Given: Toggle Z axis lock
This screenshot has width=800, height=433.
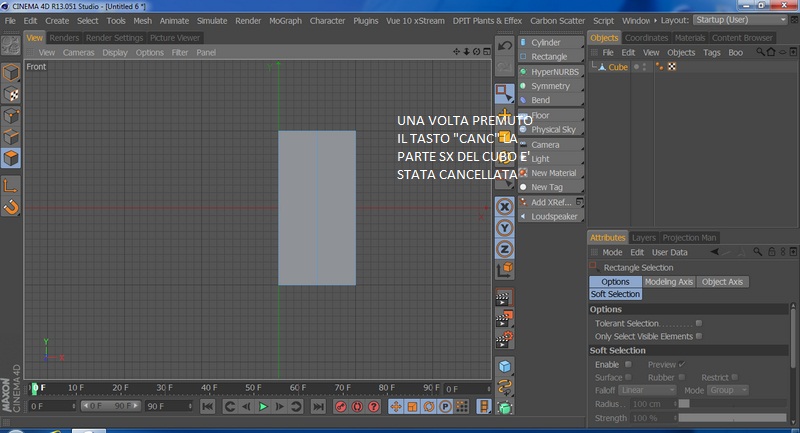Looking at the screenshot, I should pos(505,249).
